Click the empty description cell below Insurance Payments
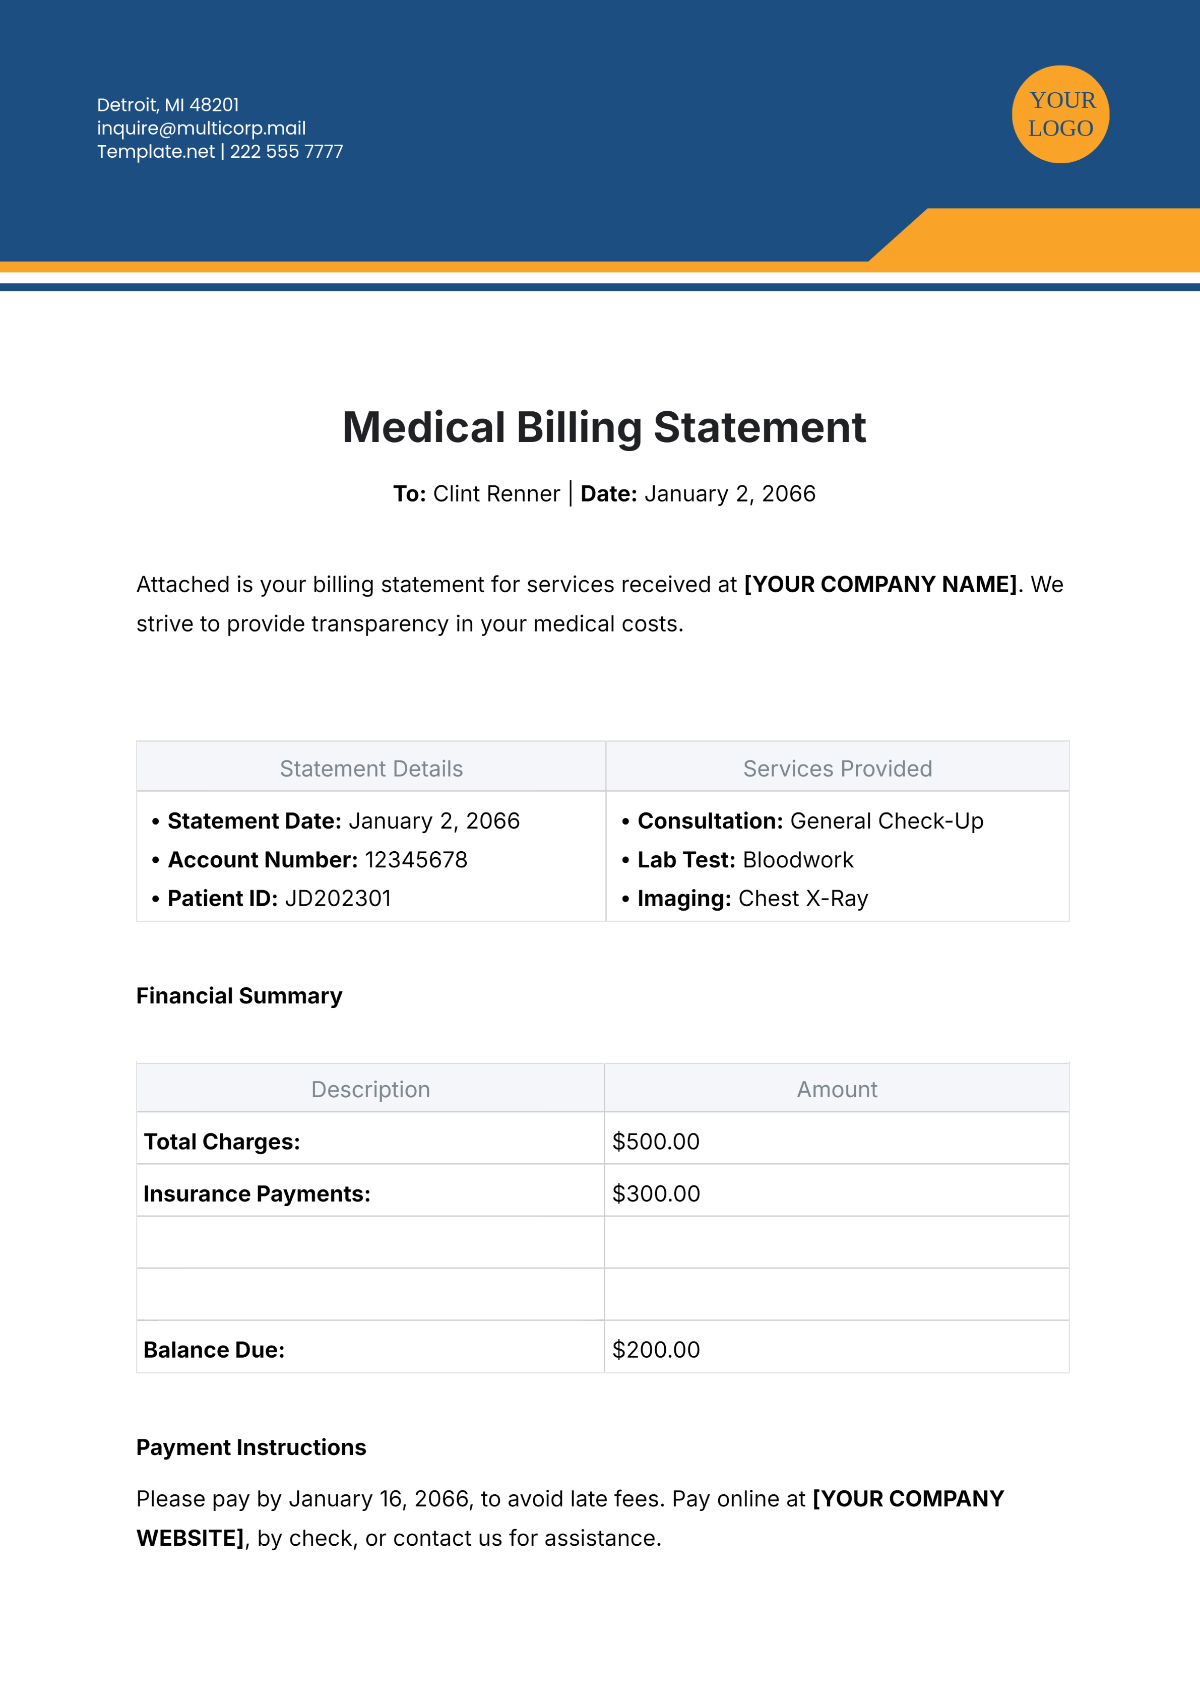 (x=370, y=1242)
